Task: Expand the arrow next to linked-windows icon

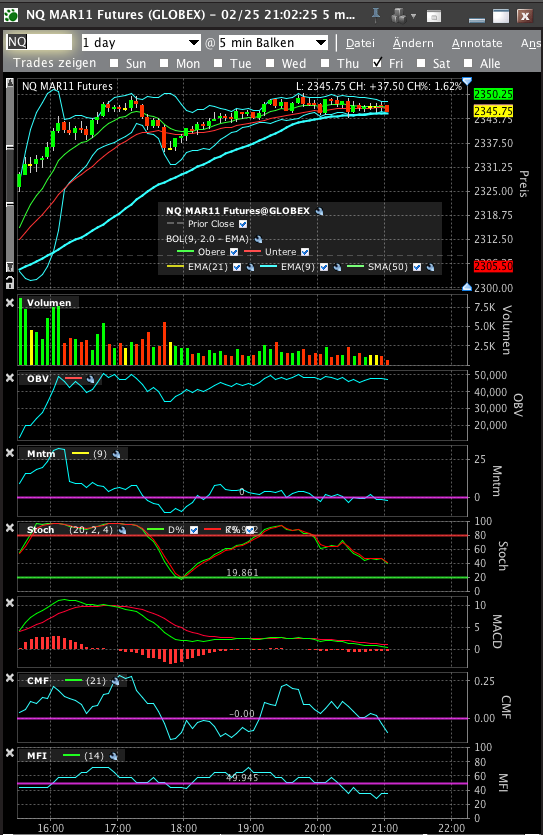Action: [x=414, y=16]
